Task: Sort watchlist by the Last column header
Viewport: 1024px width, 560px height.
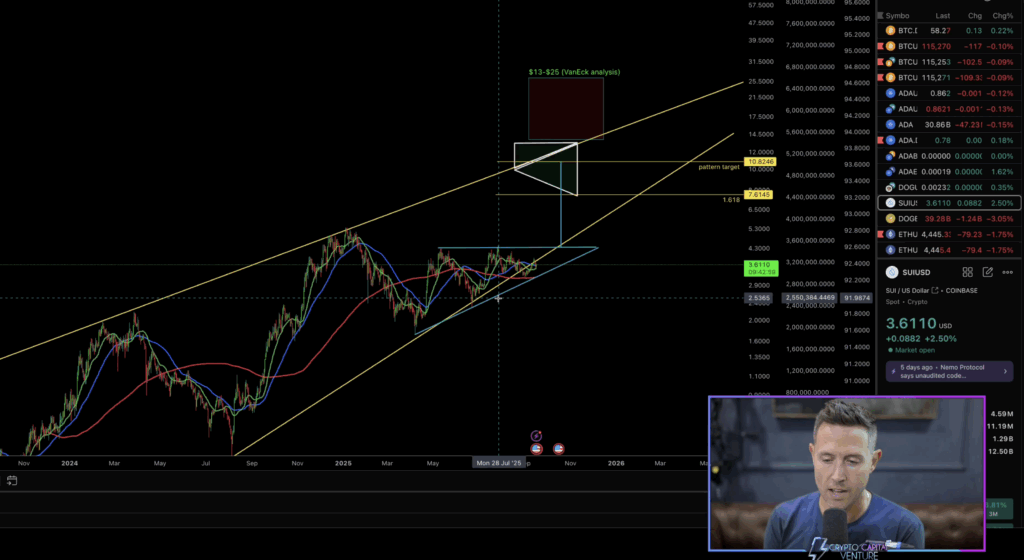Action: click(942, 16)
